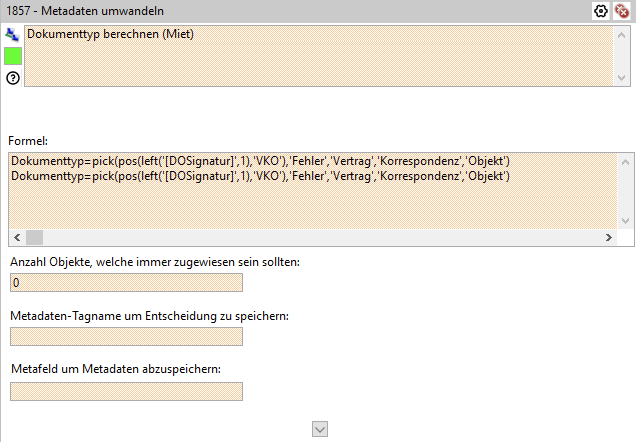
Task: Click the 'Anzahl Objekte' number field
Action: [126, 282]
